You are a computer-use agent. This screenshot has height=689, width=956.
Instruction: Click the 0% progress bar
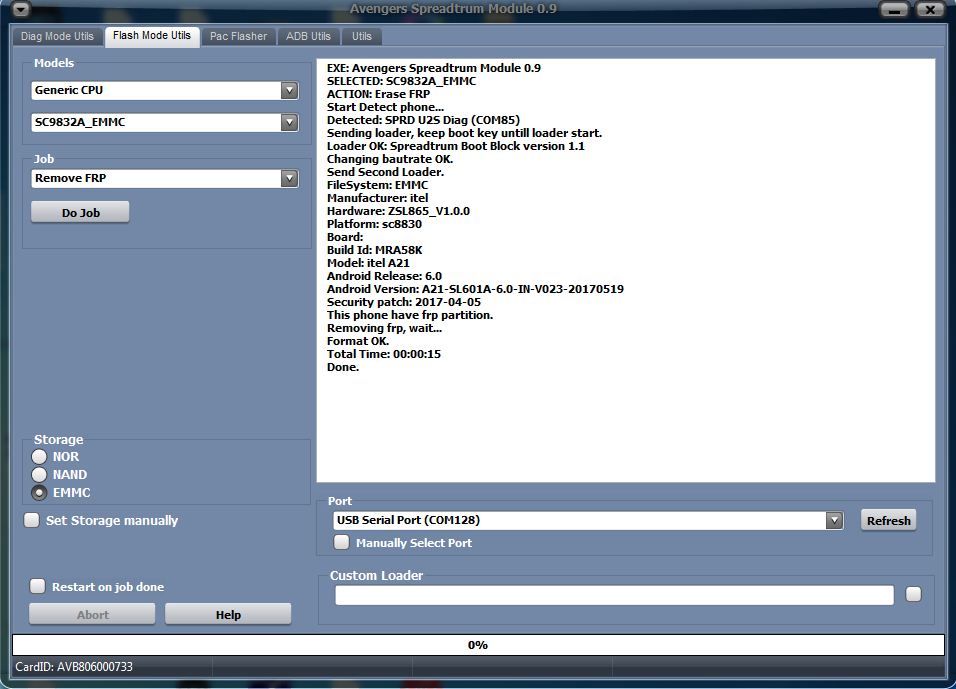tap(478, 645)
